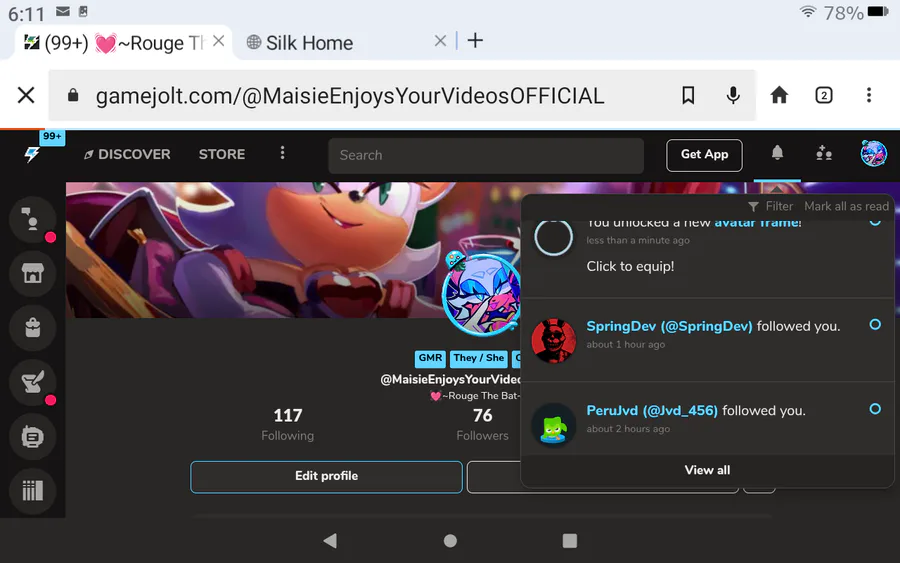Image resolution: width=900 pixels, height=563 pixels.
Task: Click the They / She pronoun tag
Action: click(x=479, y=359)
